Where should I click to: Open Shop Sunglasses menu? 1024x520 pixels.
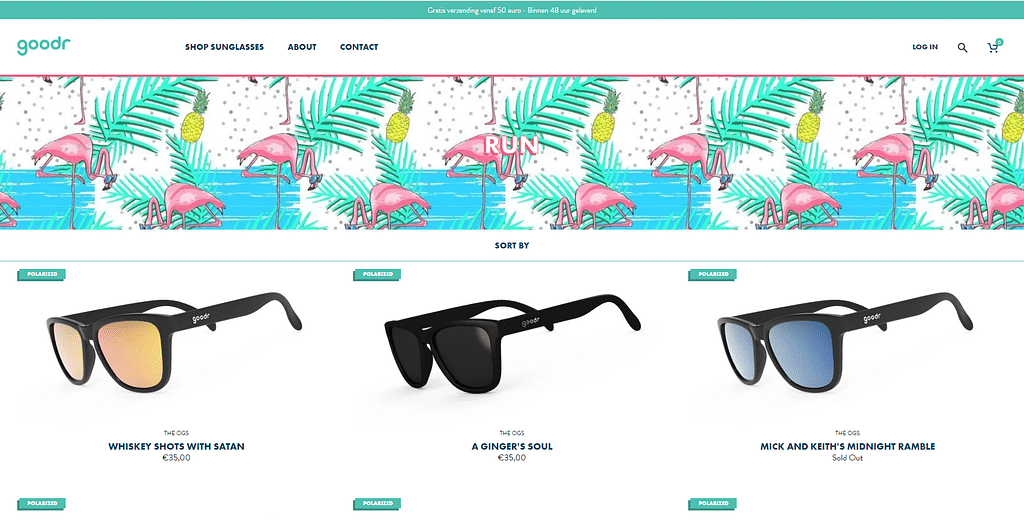tap(224, 47)
